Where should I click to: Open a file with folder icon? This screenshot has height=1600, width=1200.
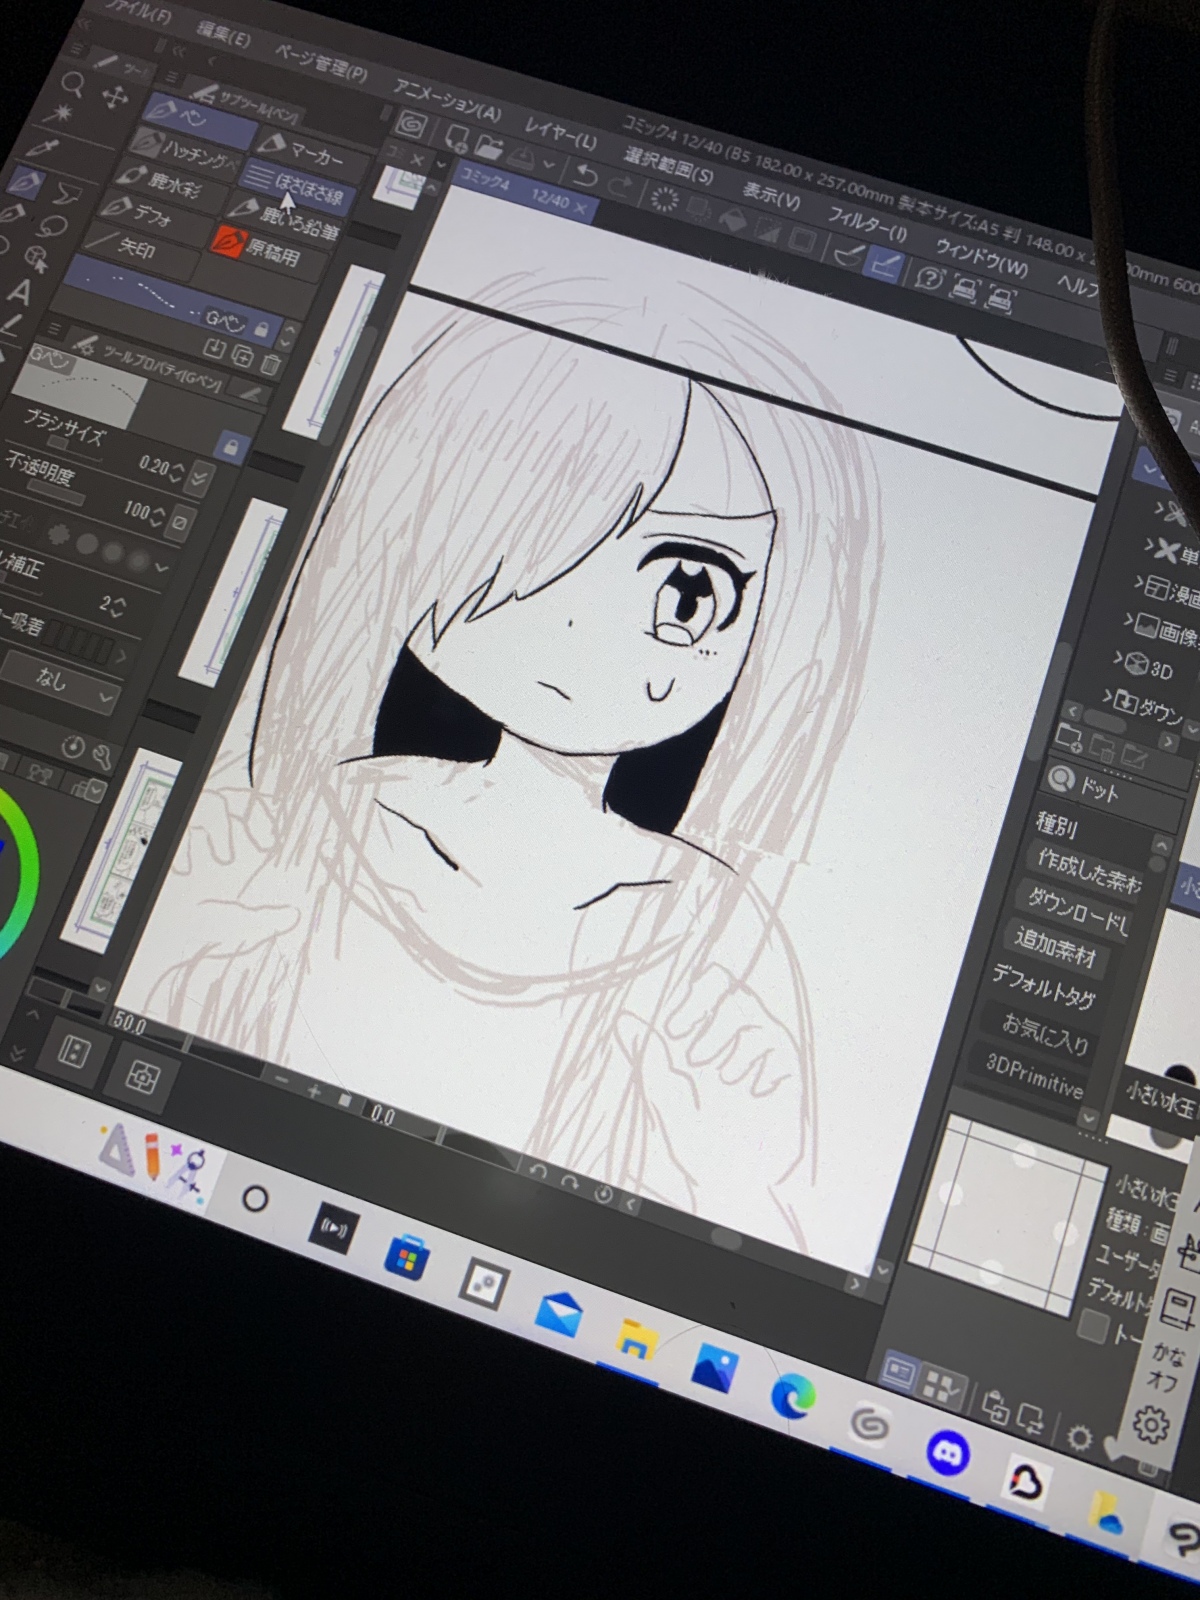[x=489, y=147]
